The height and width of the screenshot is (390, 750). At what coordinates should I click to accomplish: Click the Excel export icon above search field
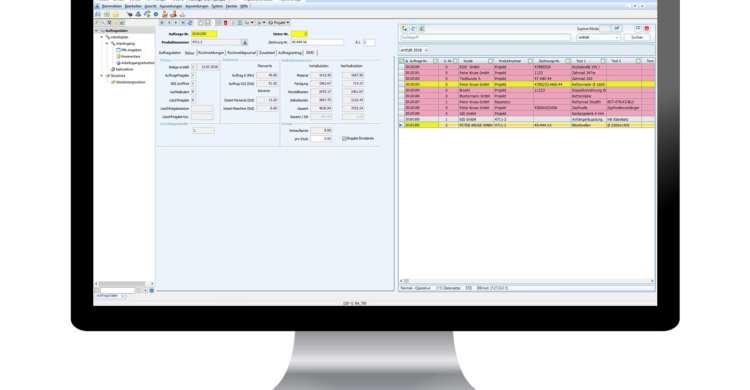click(421, 29)
